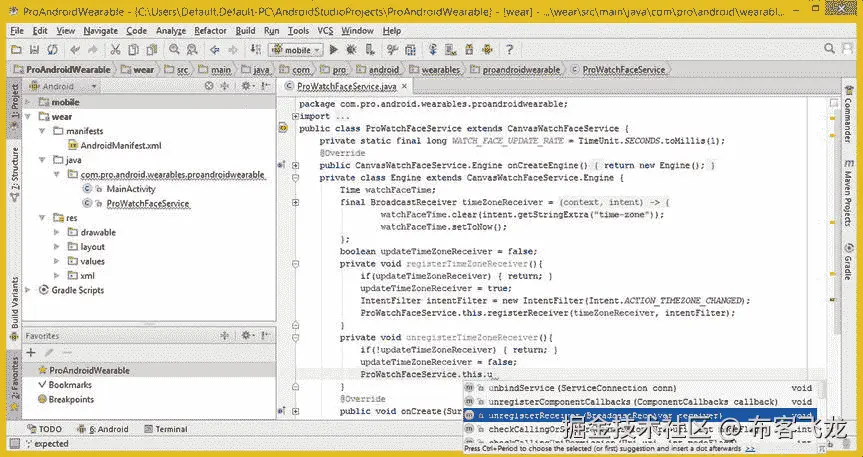Click the Project Structure icon
This screenshot has width=863, height=457.
point(410,50)
